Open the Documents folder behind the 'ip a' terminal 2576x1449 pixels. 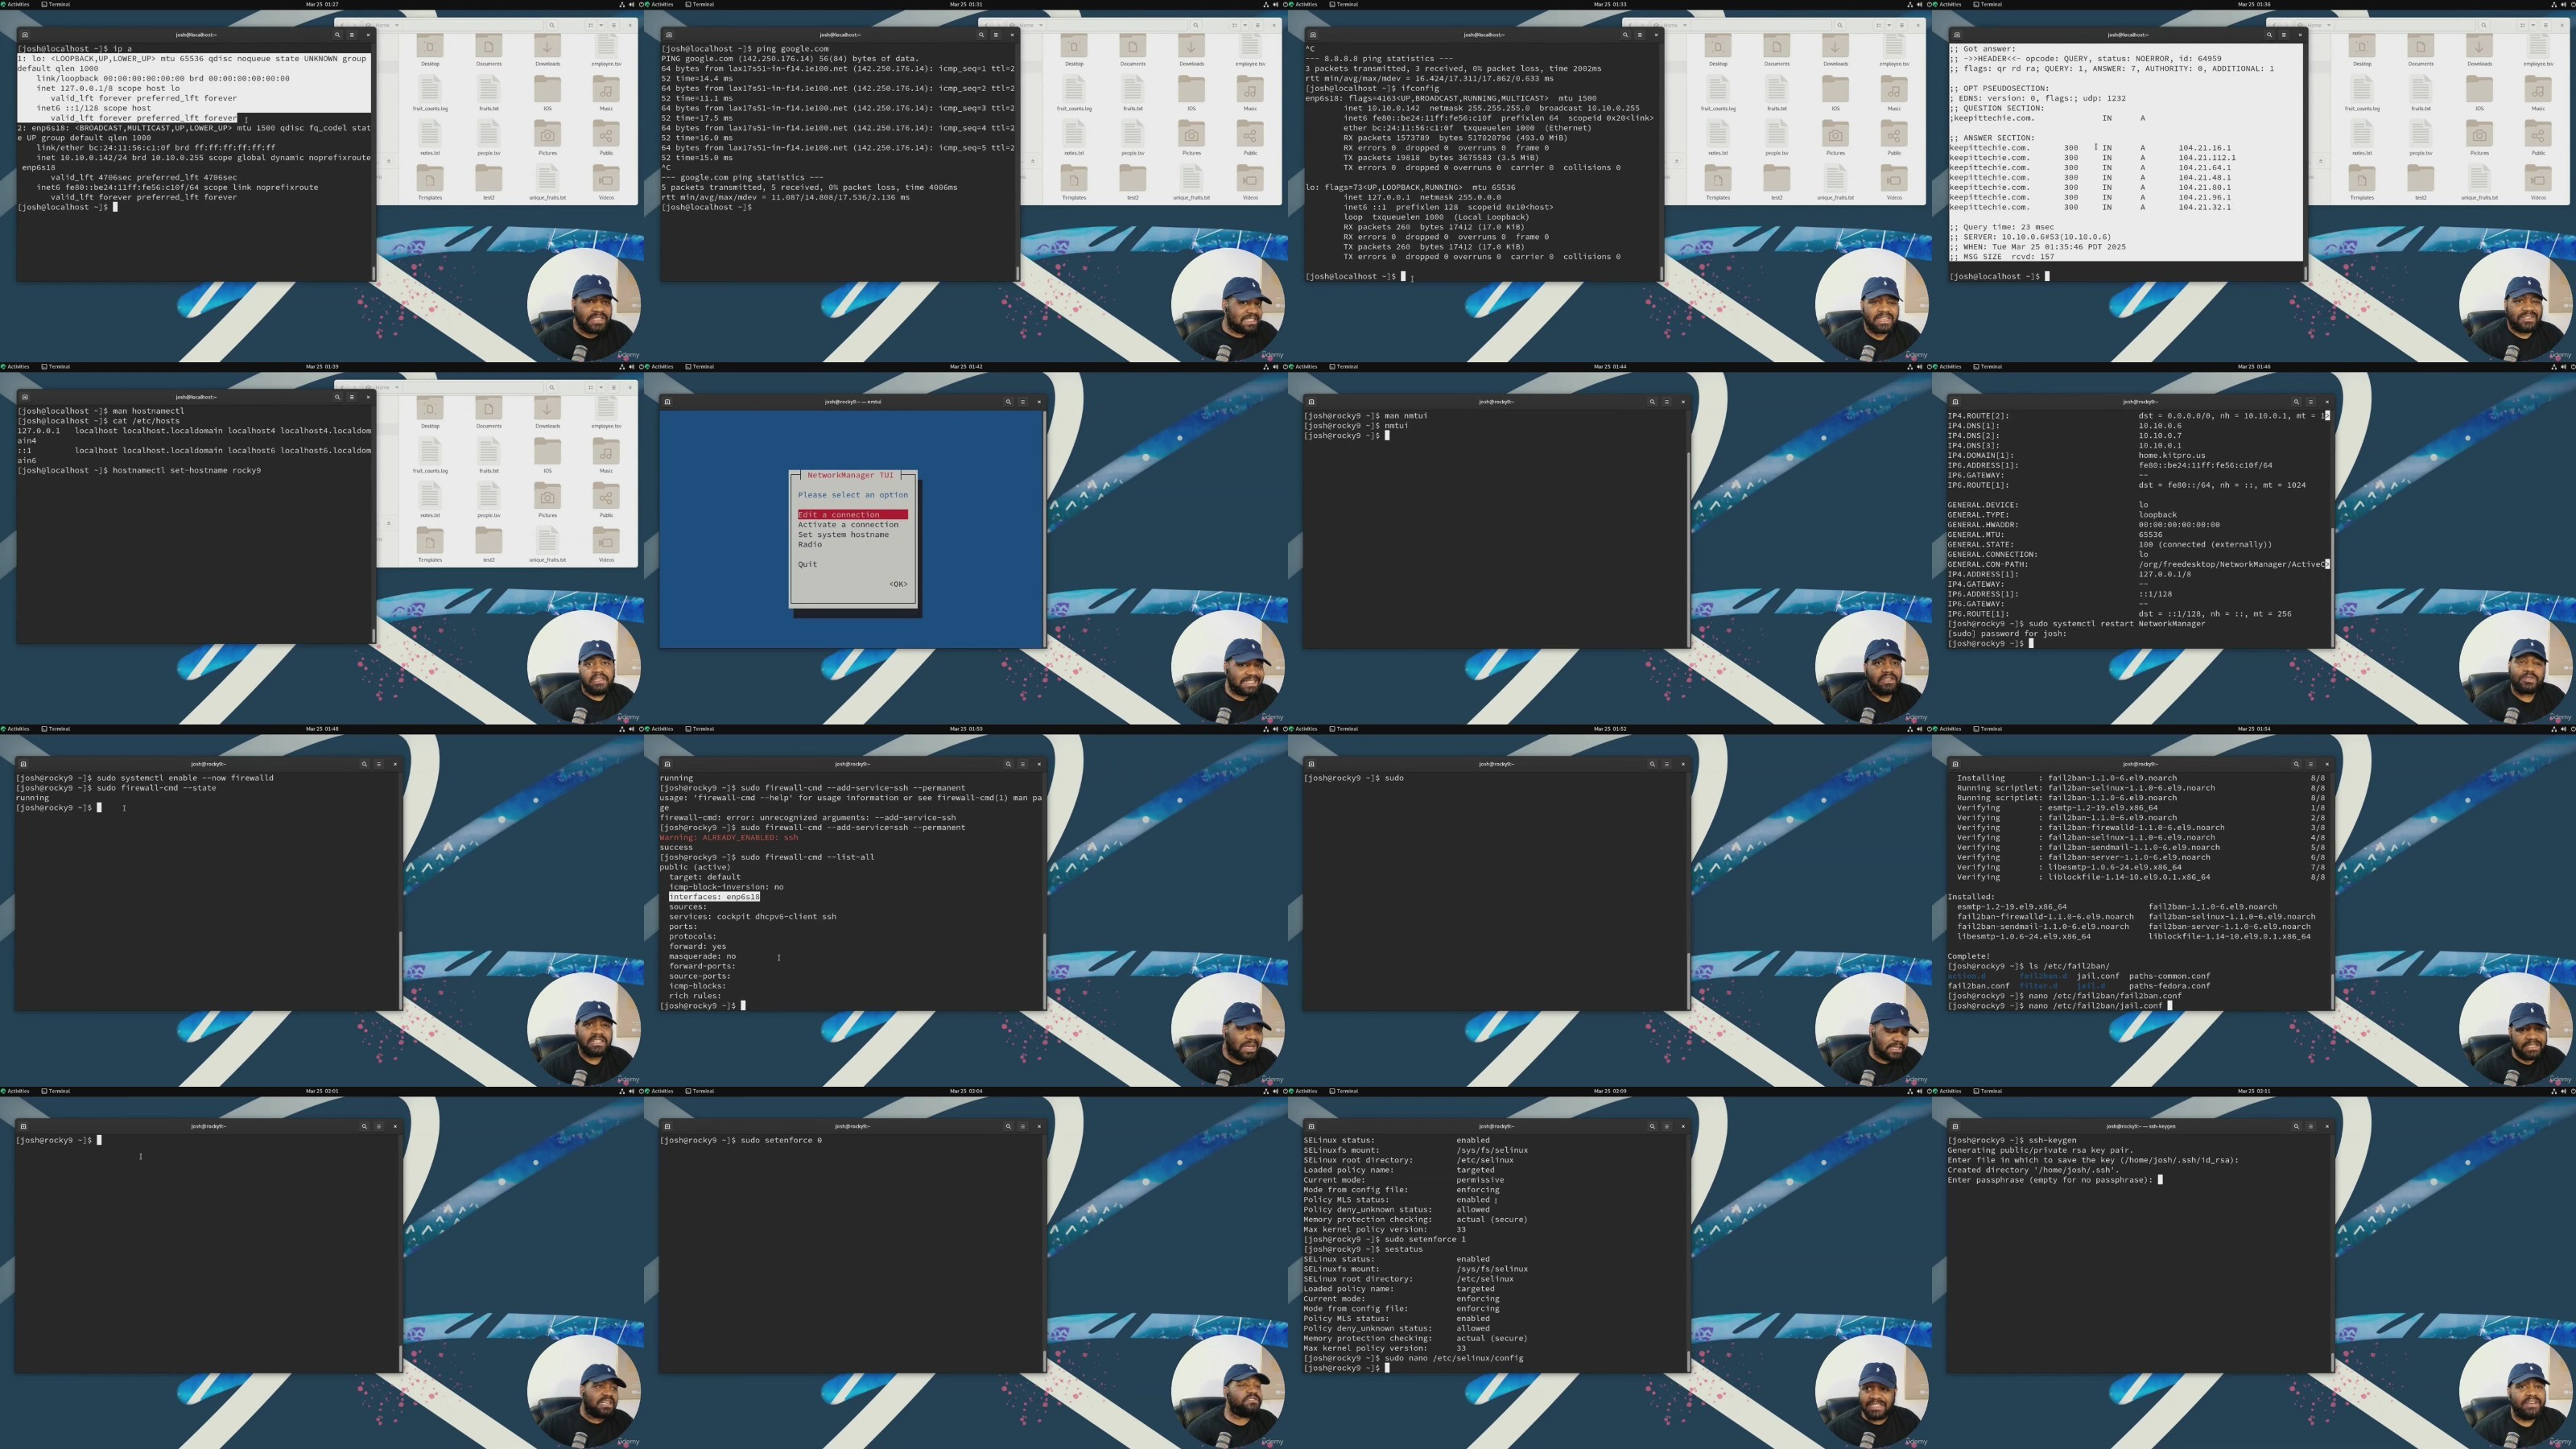[x=489, y=50]
